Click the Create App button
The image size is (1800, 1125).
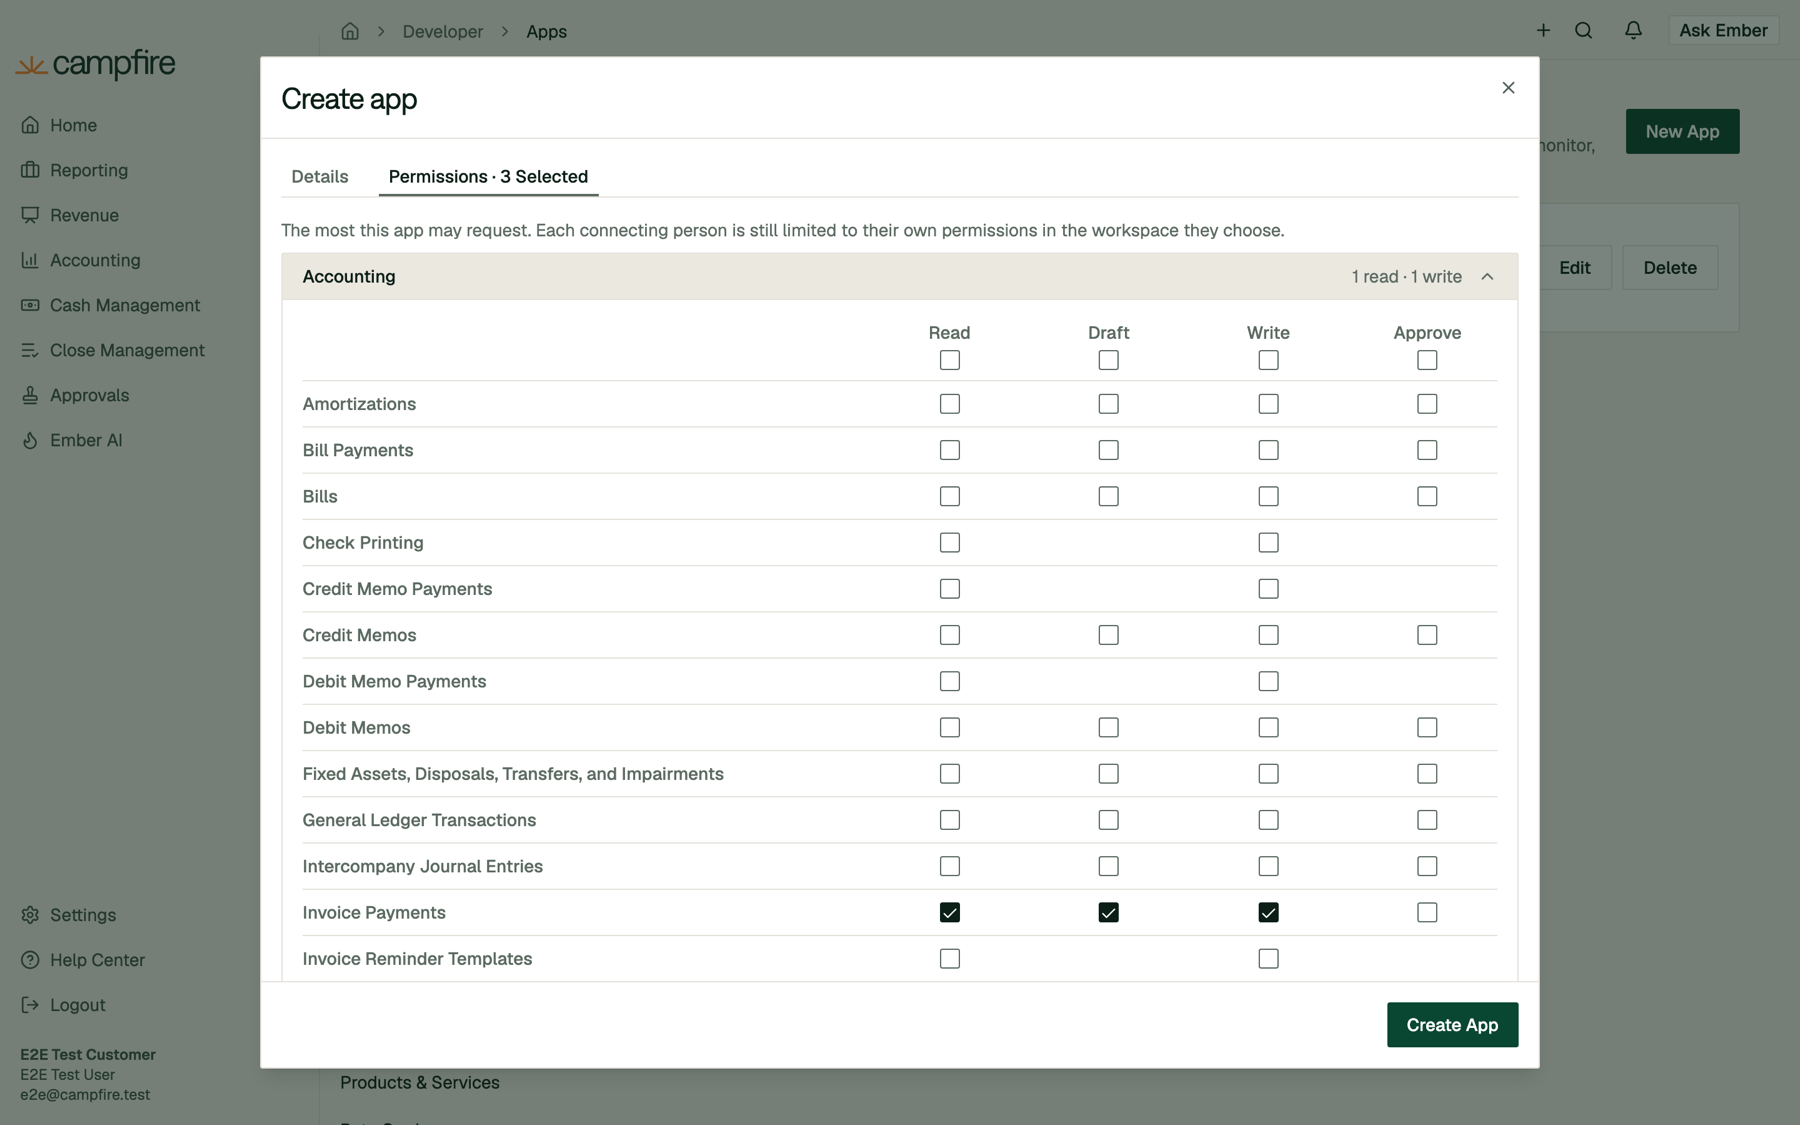pyautogui.click(x=1452, y=1025)
